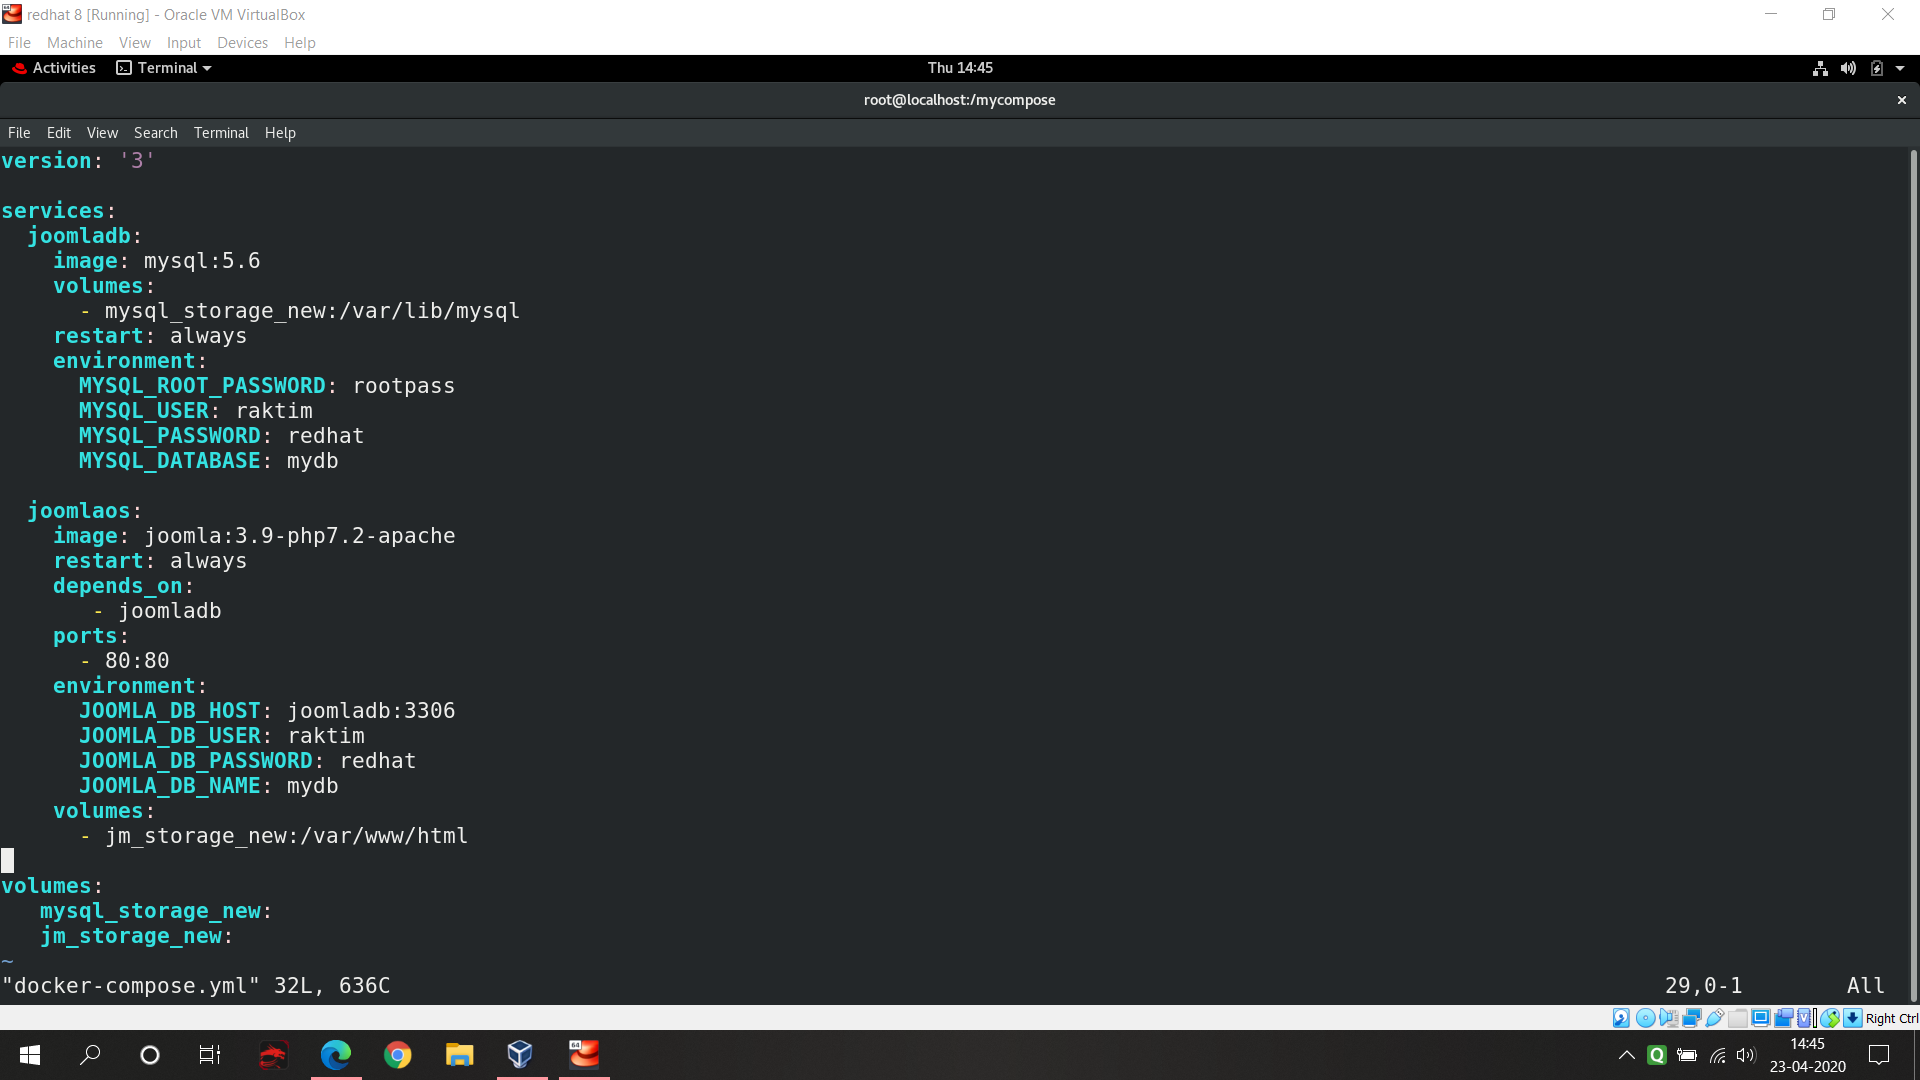Open the terminal Search menu
The image size is (1920, 1080).
155,133
